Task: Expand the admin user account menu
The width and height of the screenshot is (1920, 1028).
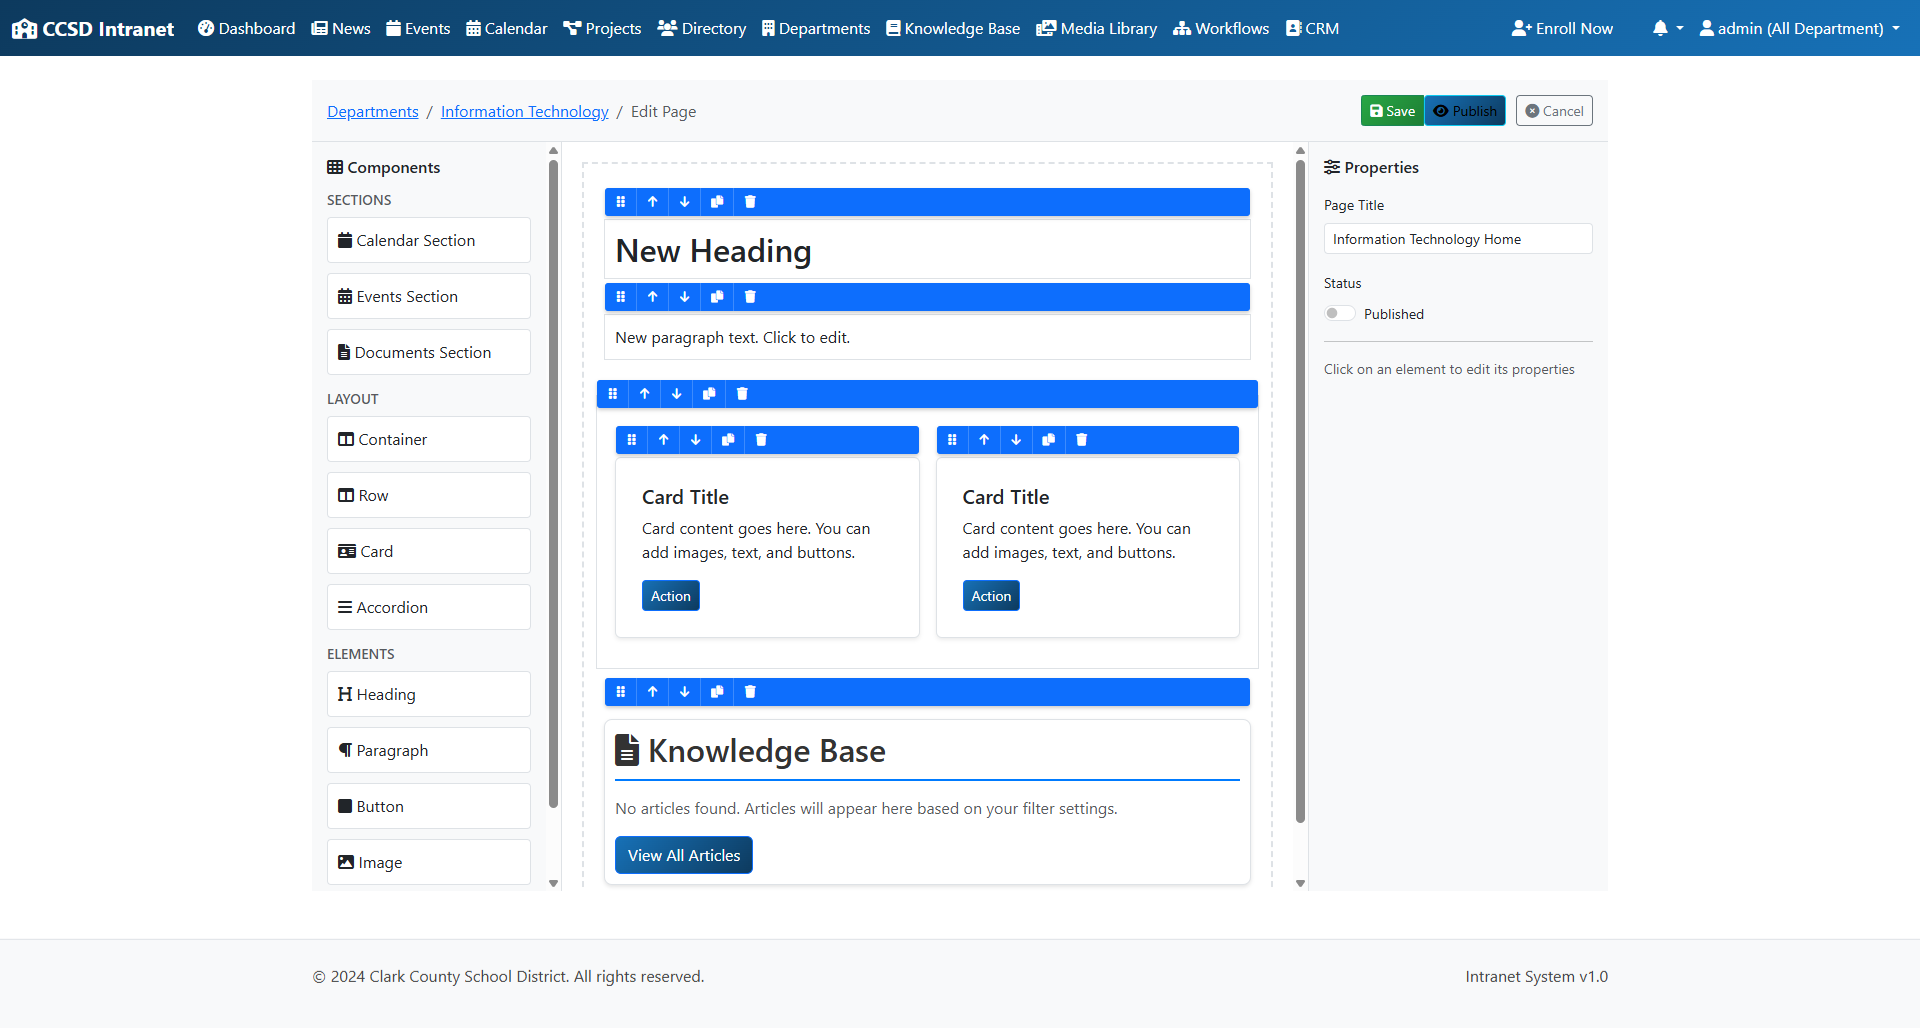Action: point(1799,28)
